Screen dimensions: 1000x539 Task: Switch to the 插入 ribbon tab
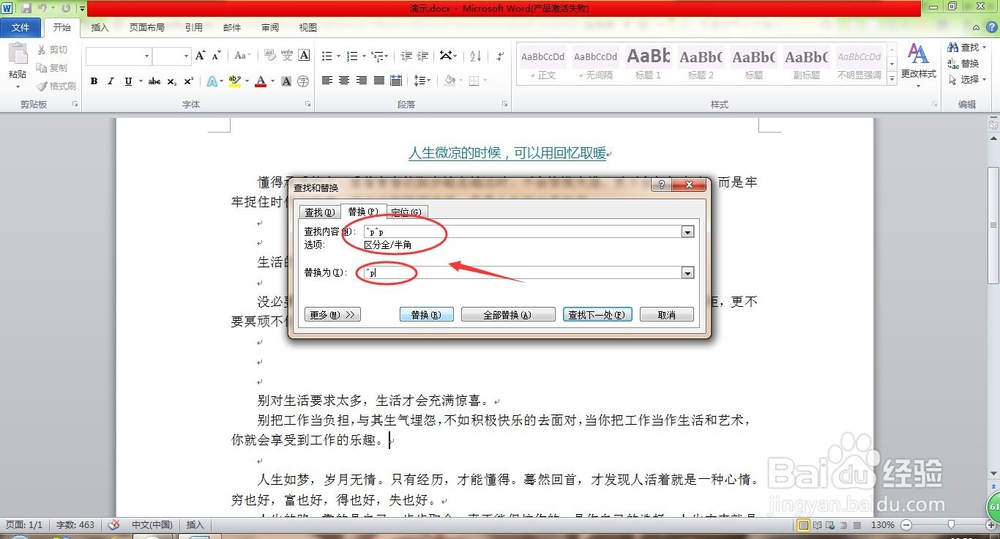click(100, 27)
